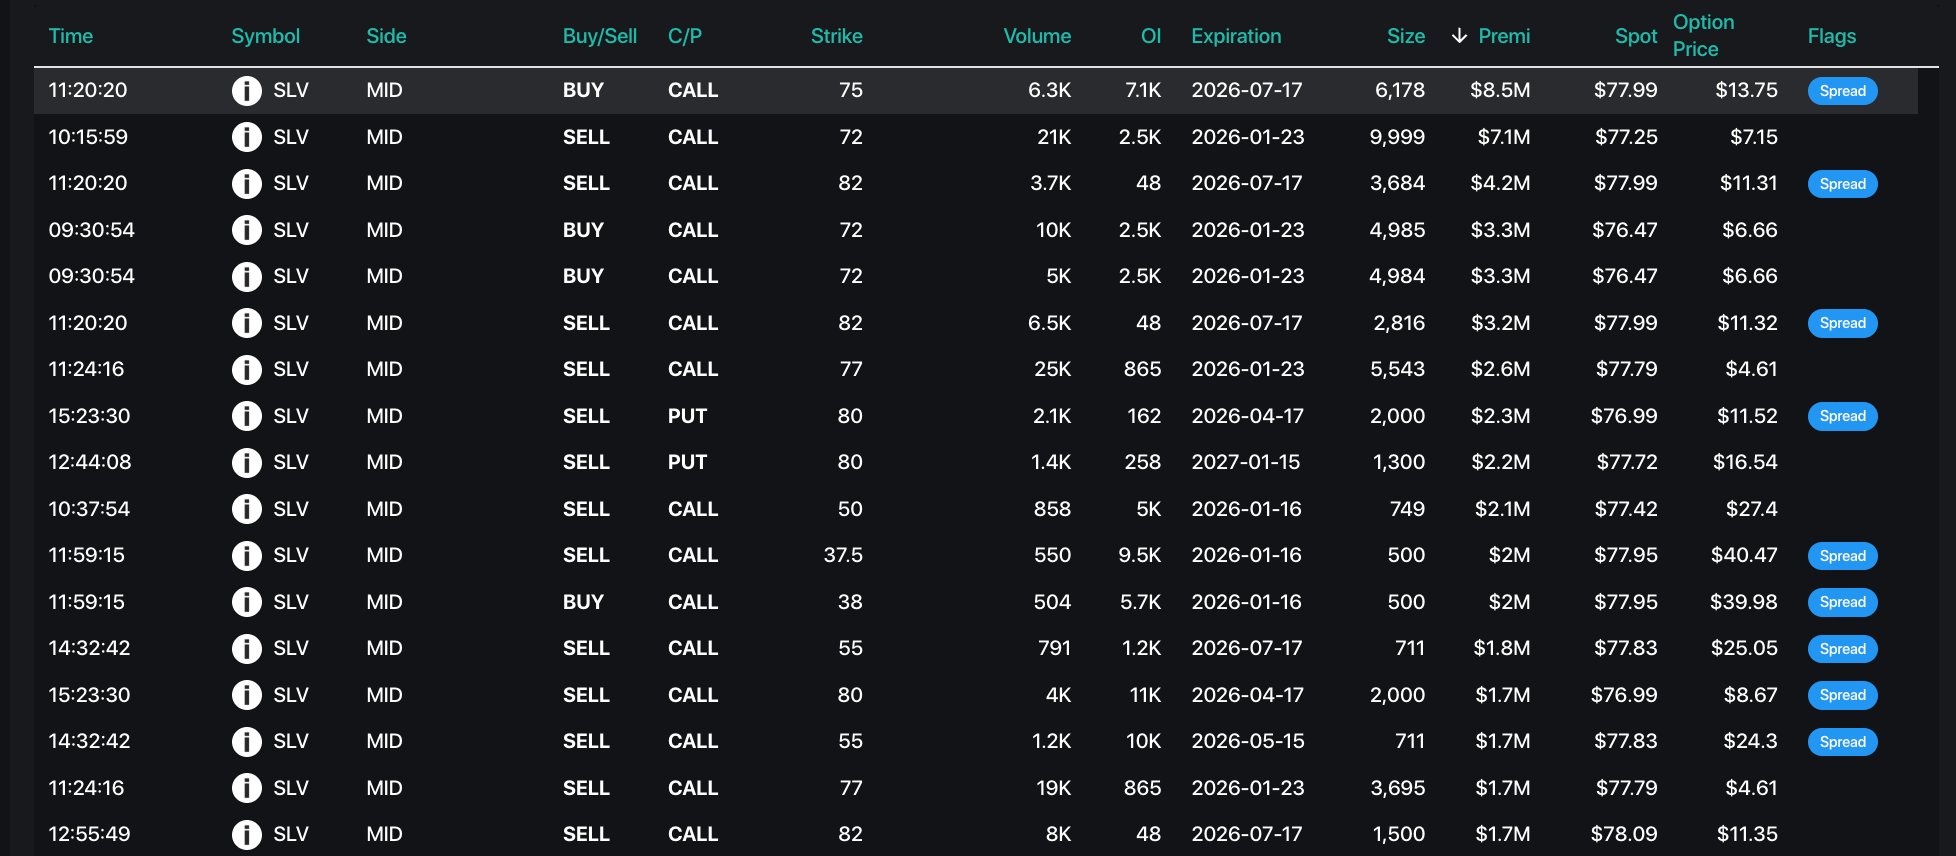
Task: Sort by the Strike column header
Action: [x=836, y=36]
